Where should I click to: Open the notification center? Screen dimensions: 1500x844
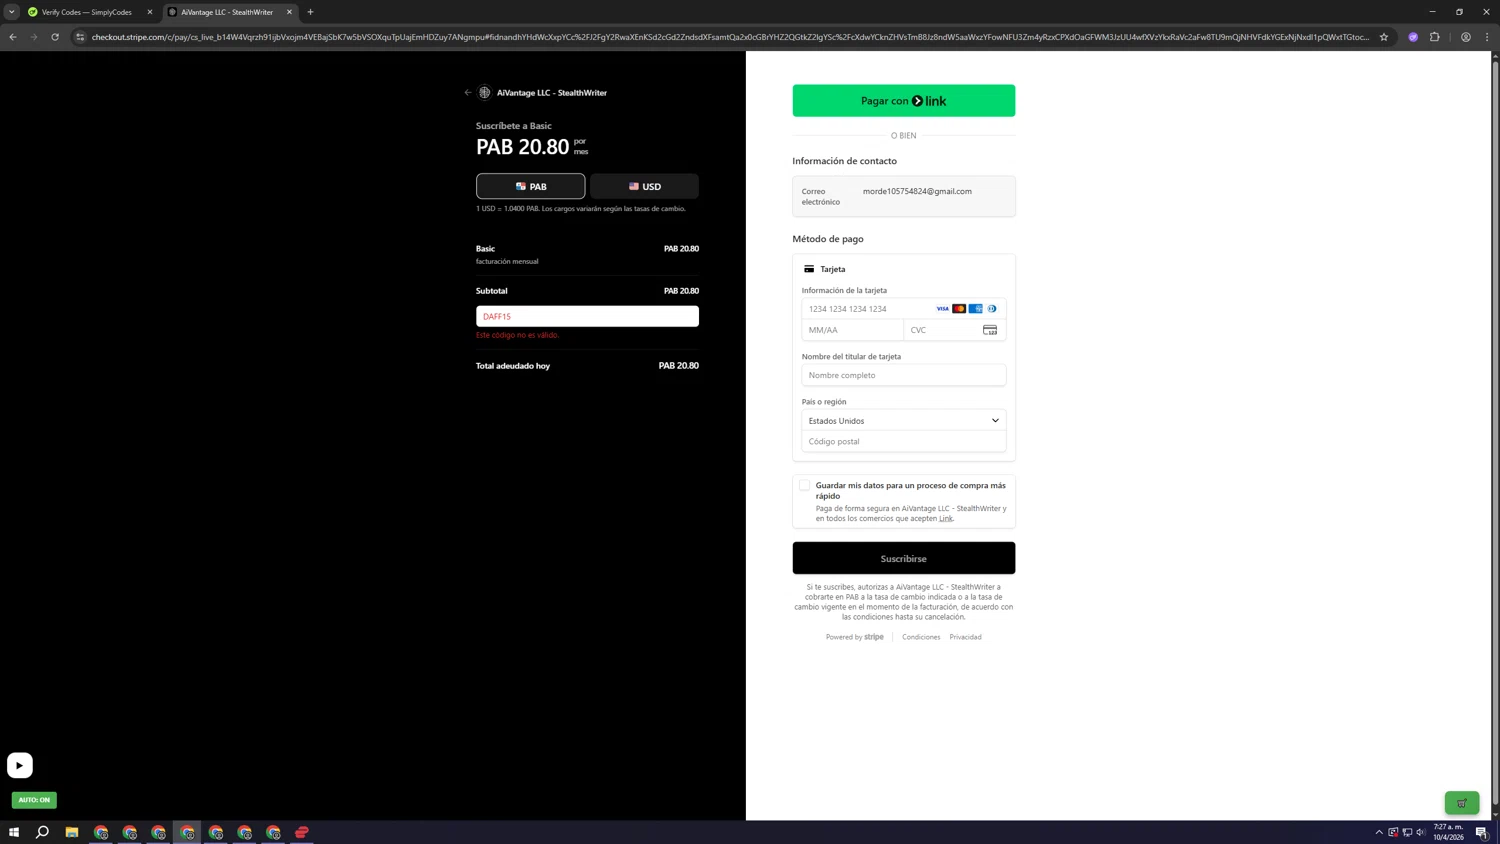[1482, 832]
